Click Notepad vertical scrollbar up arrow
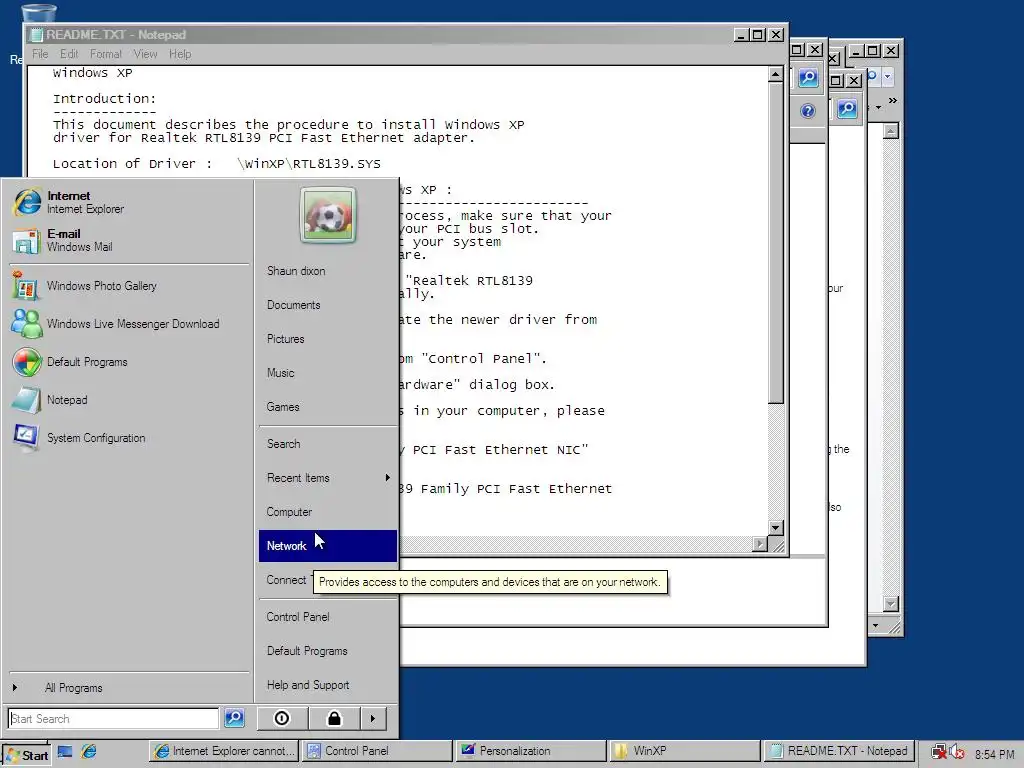The width and height of the screenshot is (1024, 768). tap(775, 74)
